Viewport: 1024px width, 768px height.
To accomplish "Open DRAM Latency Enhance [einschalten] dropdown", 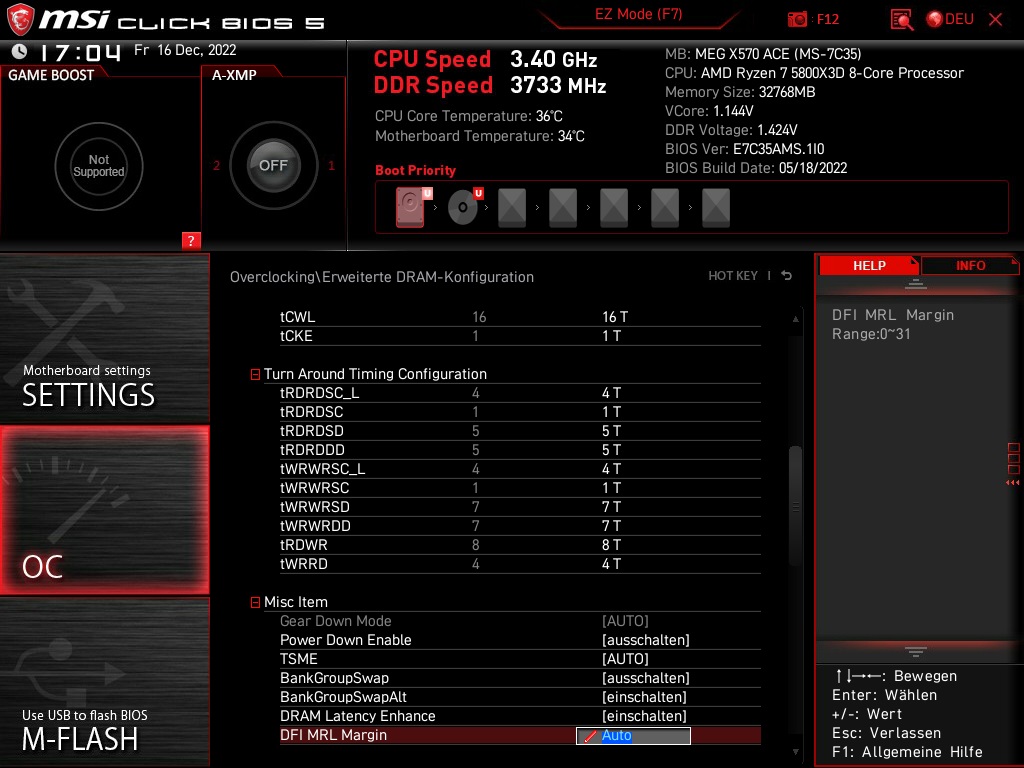I will [x=644, y=716].
